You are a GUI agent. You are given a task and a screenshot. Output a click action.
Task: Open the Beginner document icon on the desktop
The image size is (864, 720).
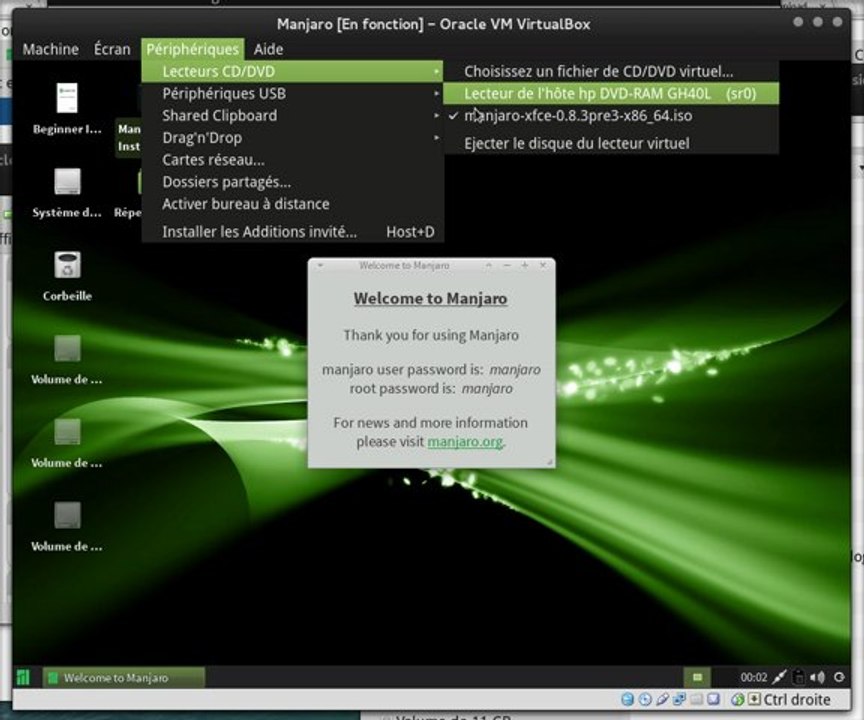(x=67, y=99)
